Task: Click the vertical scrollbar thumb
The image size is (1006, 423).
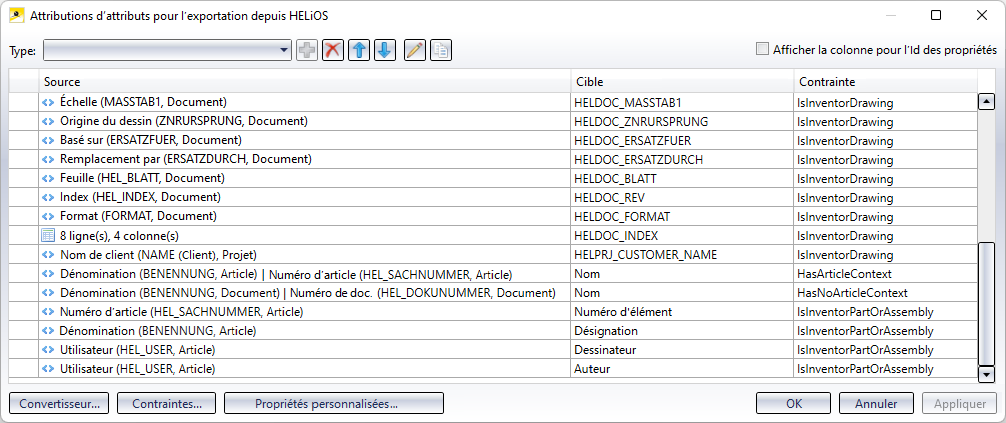Action: coord(985,305)
